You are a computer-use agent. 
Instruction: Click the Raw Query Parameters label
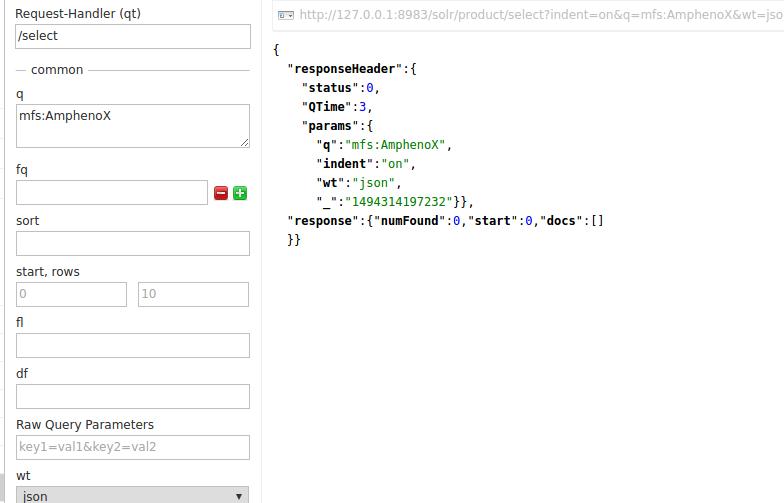(85, 424)
